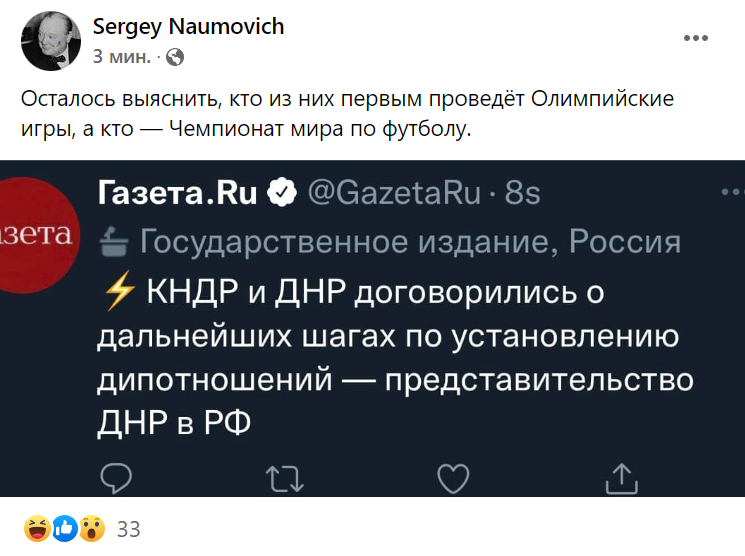Open post options three-dot menu
Viewport: 745px width, 556px height.
tap(695, 39)
